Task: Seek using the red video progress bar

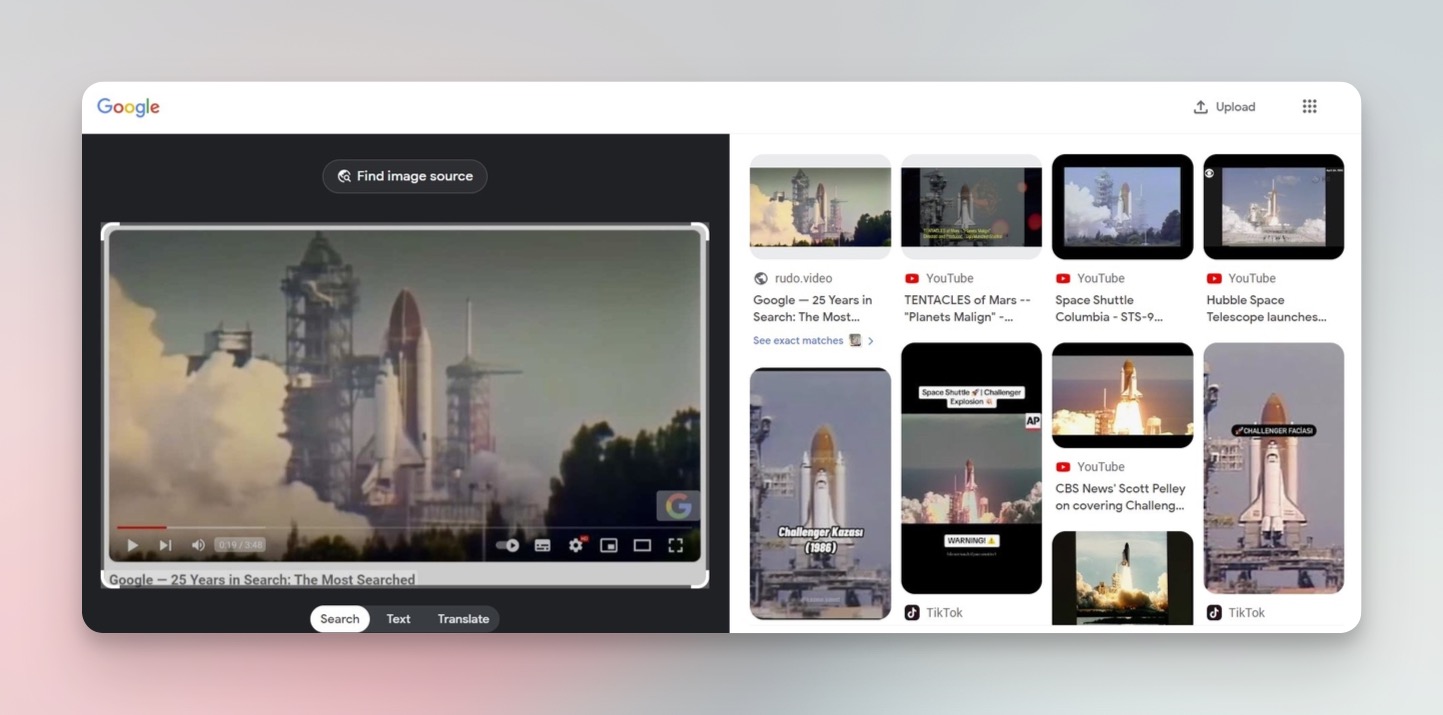Action: coord(142,527)
